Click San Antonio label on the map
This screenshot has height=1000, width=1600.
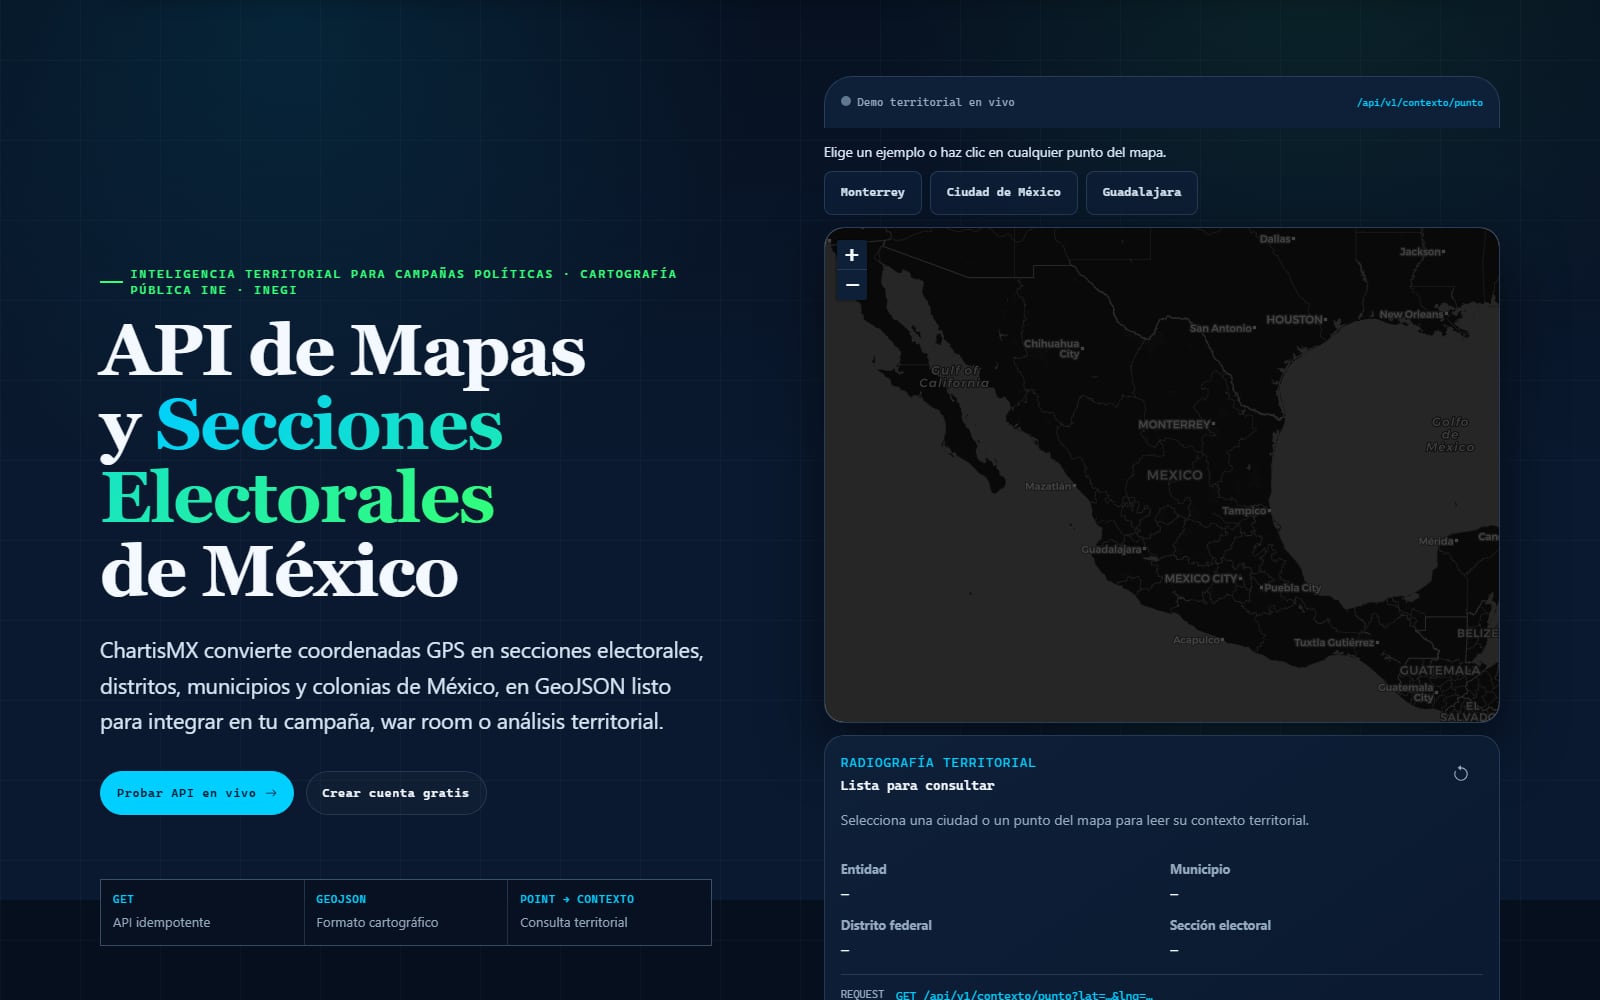[x=1220, y=328]
